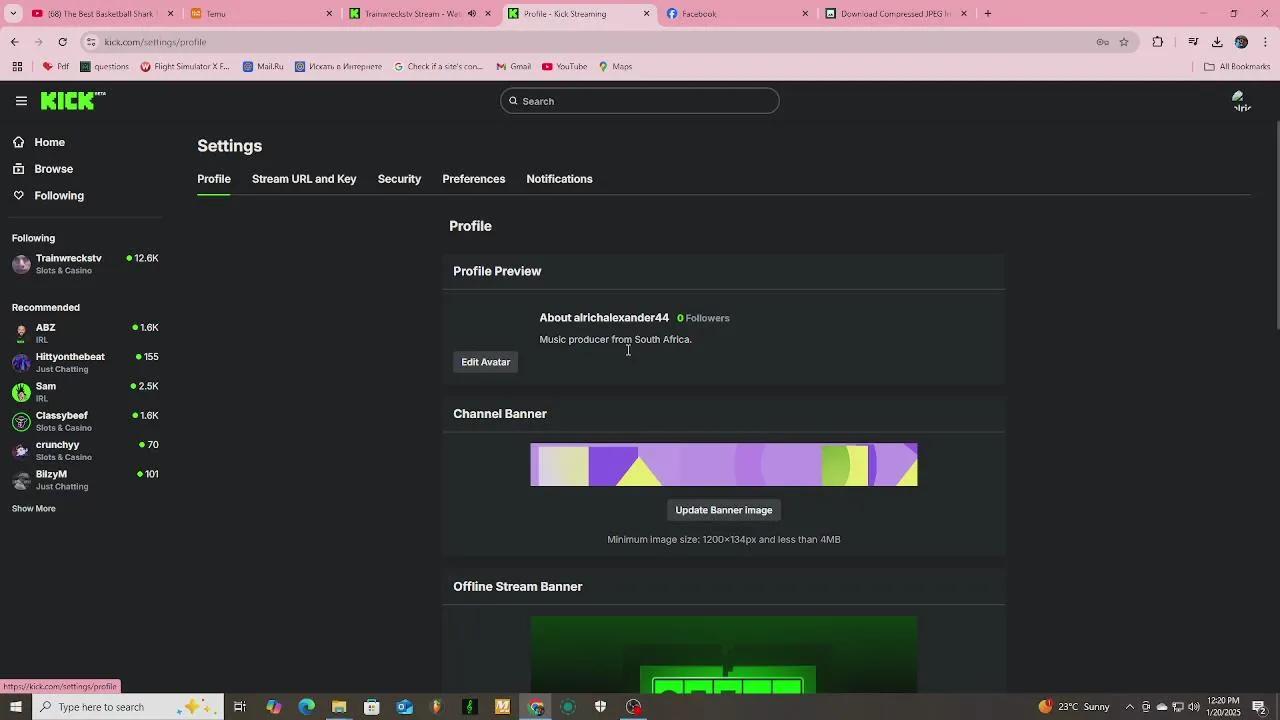View site information icon in address bar
Image resolution: width=1280 pixels, height=720 pixels.
(x=91, y=42)
